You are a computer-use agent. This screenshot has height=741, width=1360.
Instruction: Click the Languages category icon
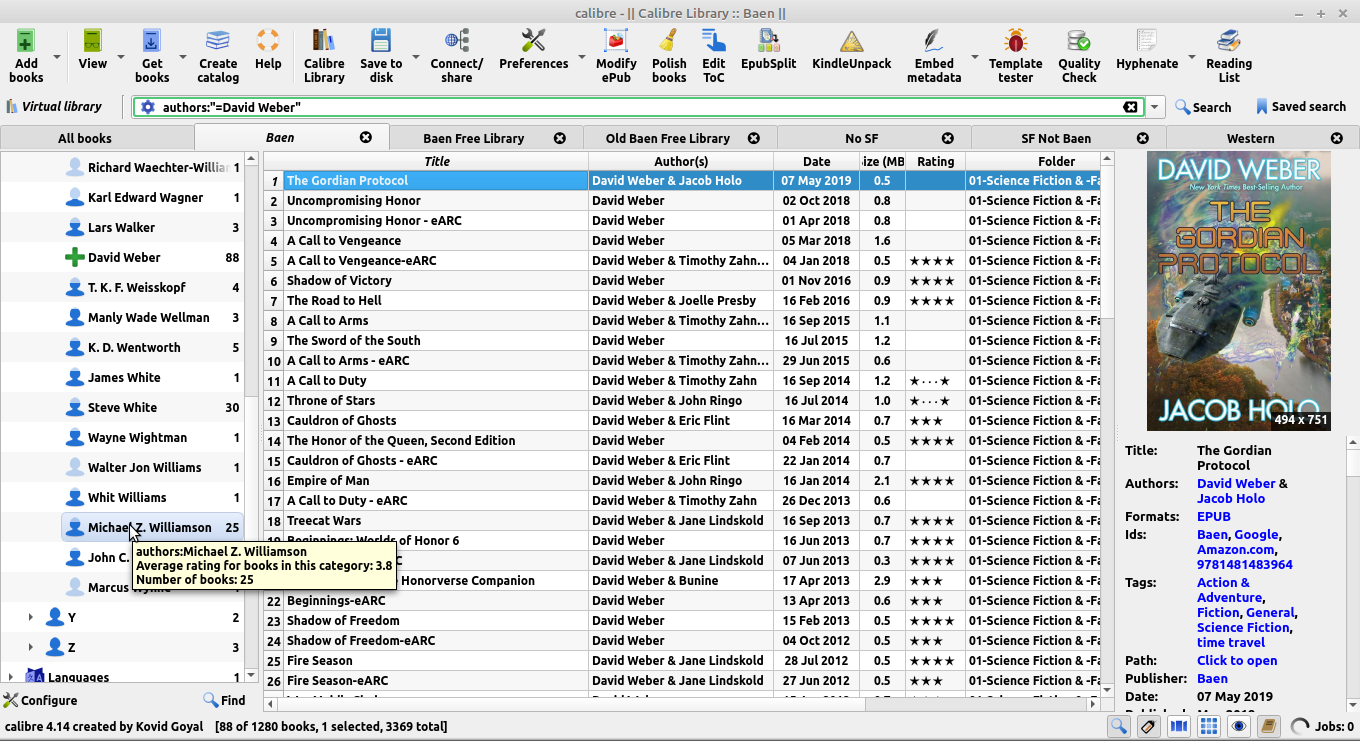35,677
